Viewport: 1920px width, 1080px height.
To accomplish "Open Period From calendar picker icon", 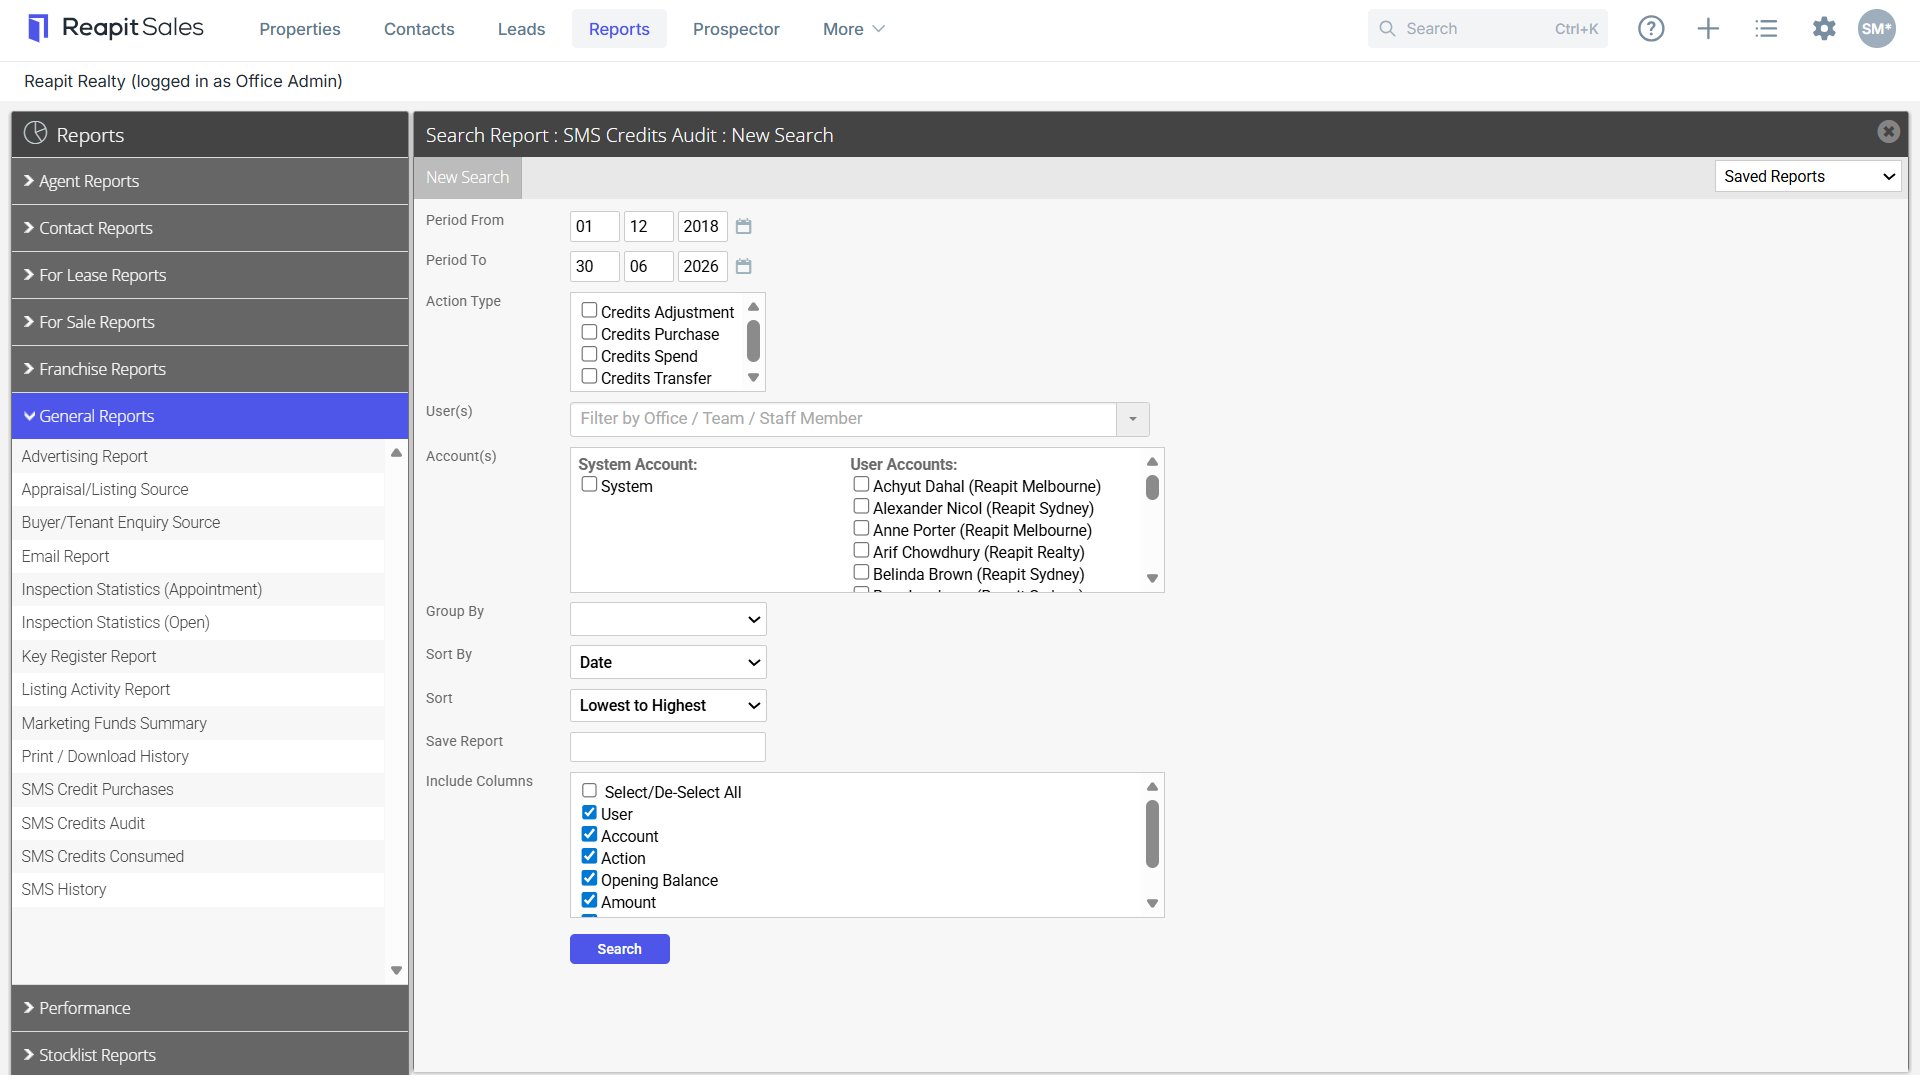I will 743,227.
